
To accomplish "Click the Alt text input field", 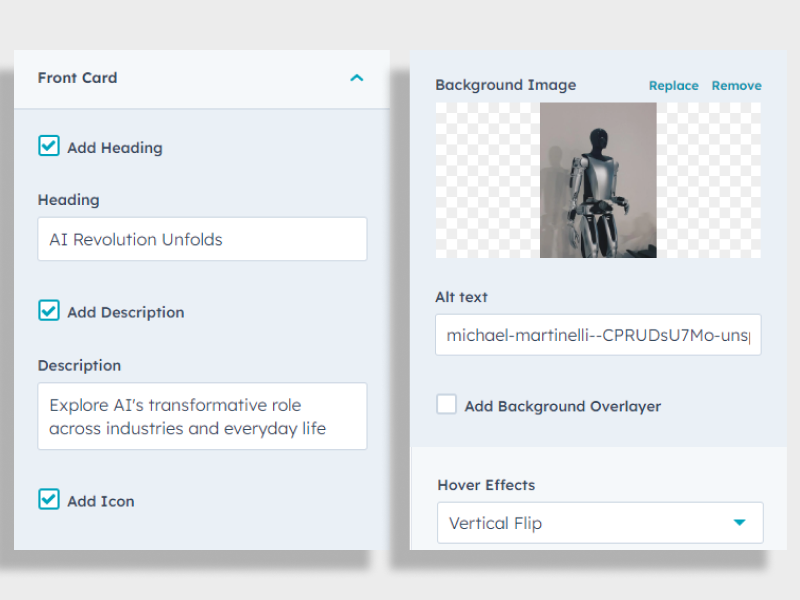I will tap(598, 335).
